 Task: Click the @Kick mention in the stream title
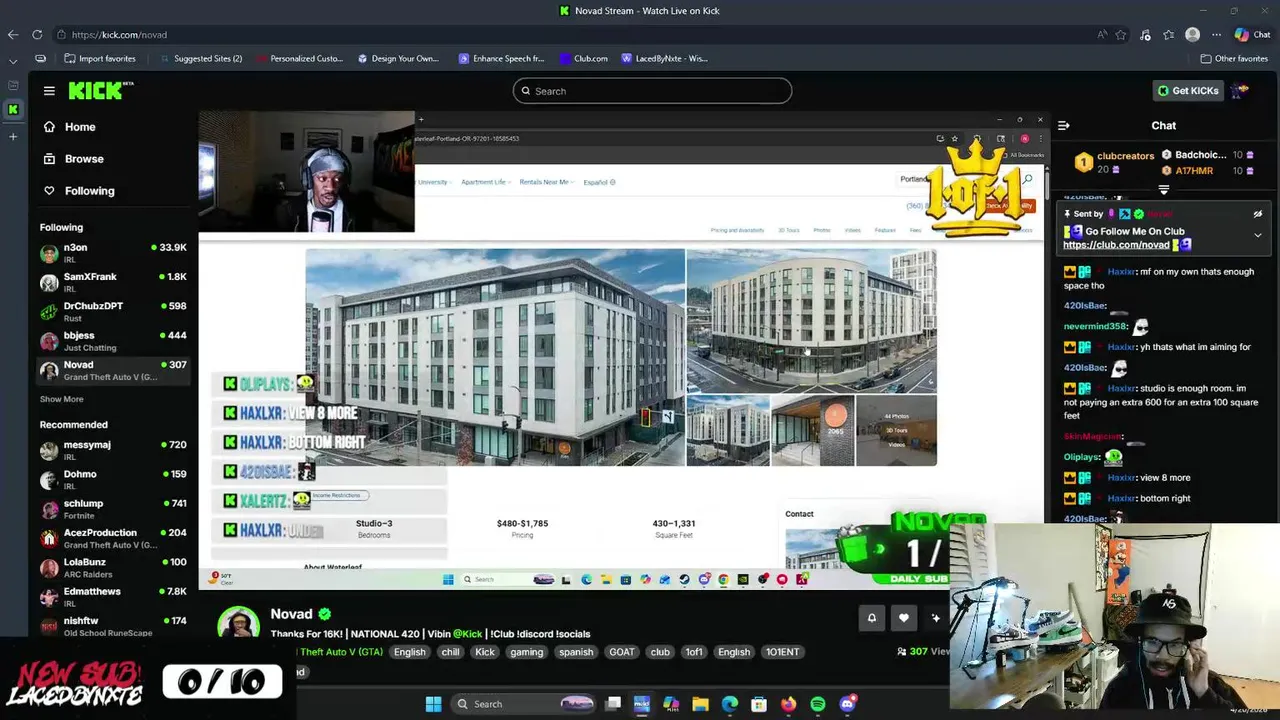pyautogui.click(x=467, y=634)
